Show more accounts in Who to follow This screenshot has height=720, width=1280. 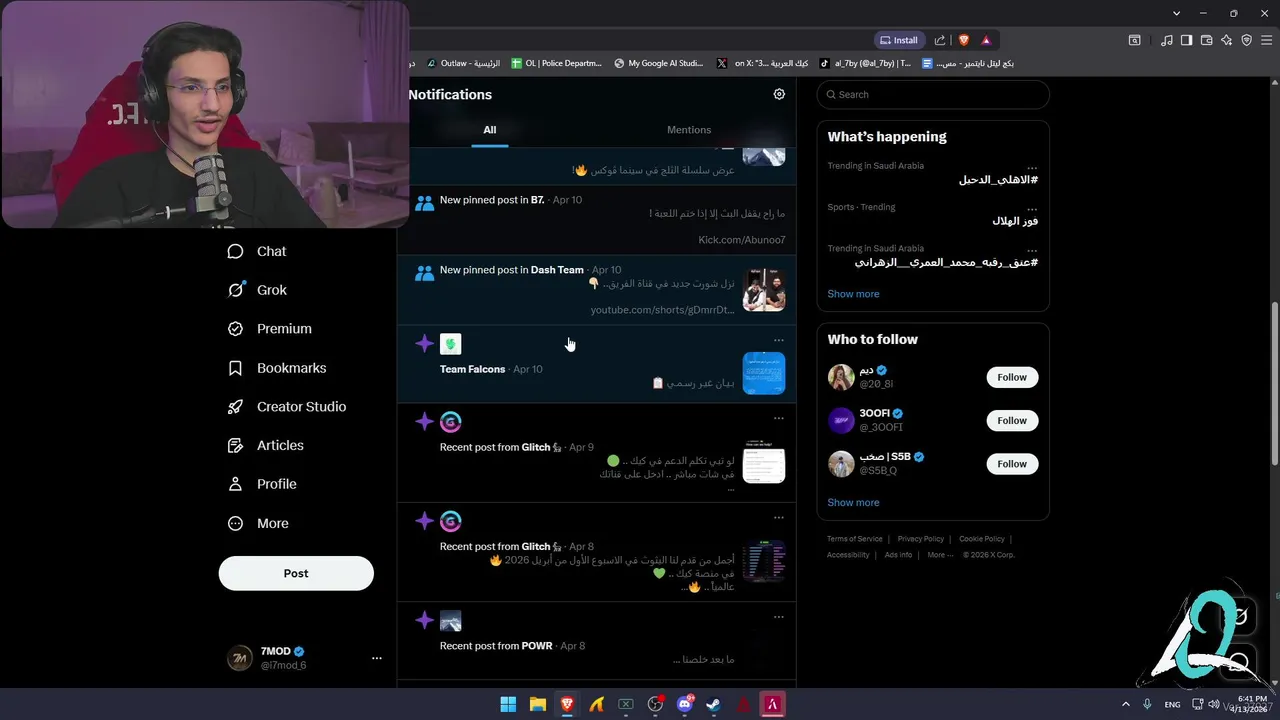click(853, 502)
